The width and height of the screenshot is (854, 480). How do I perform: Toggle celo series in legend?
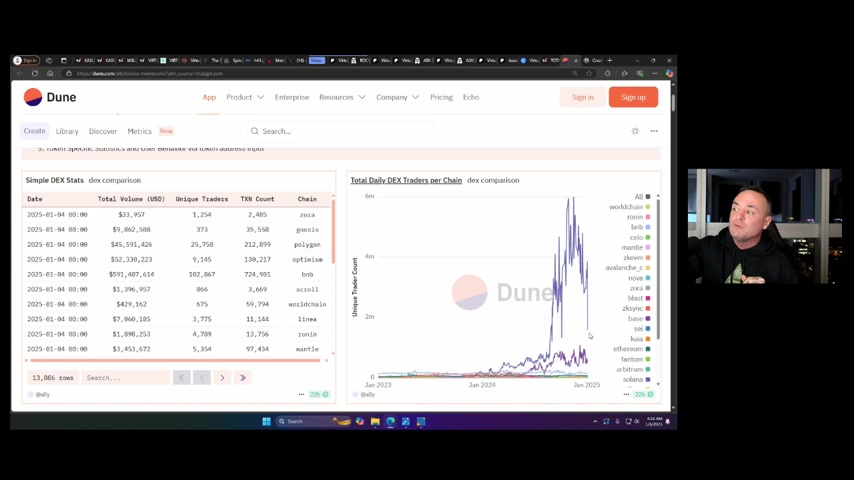tap(640, 238)
